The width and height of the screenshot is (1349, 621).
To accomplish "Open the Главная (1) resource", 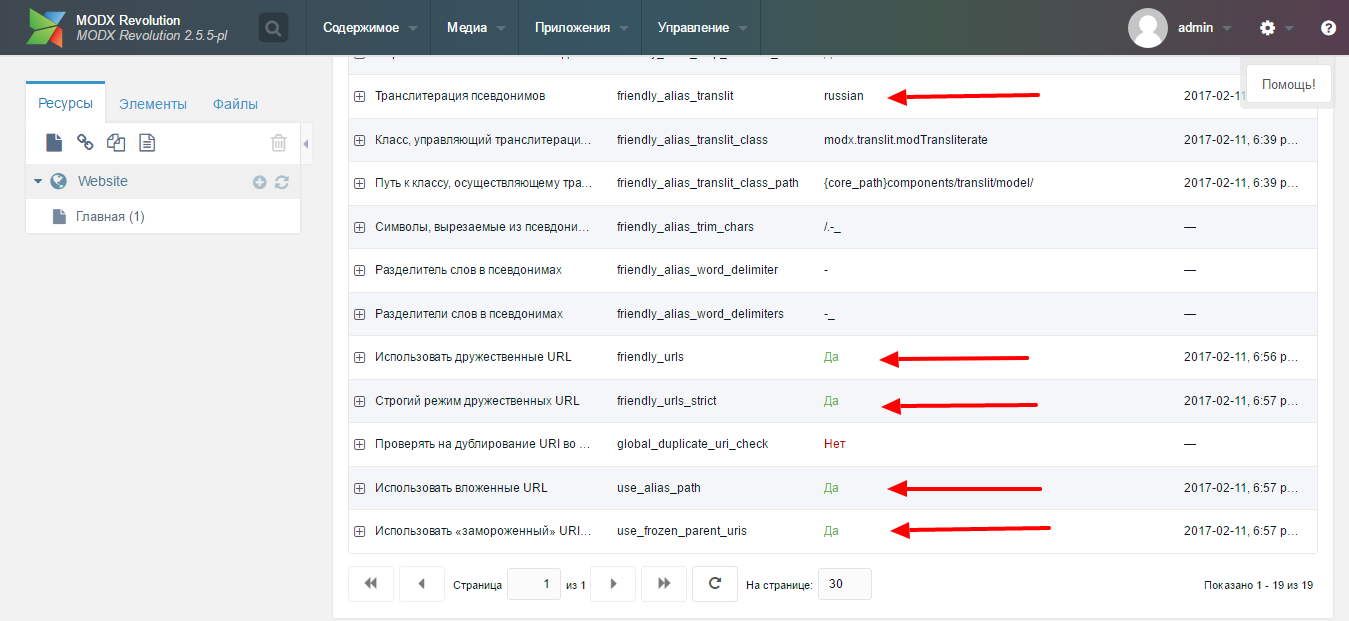I will pyautogui.click(x=110, y=216).
